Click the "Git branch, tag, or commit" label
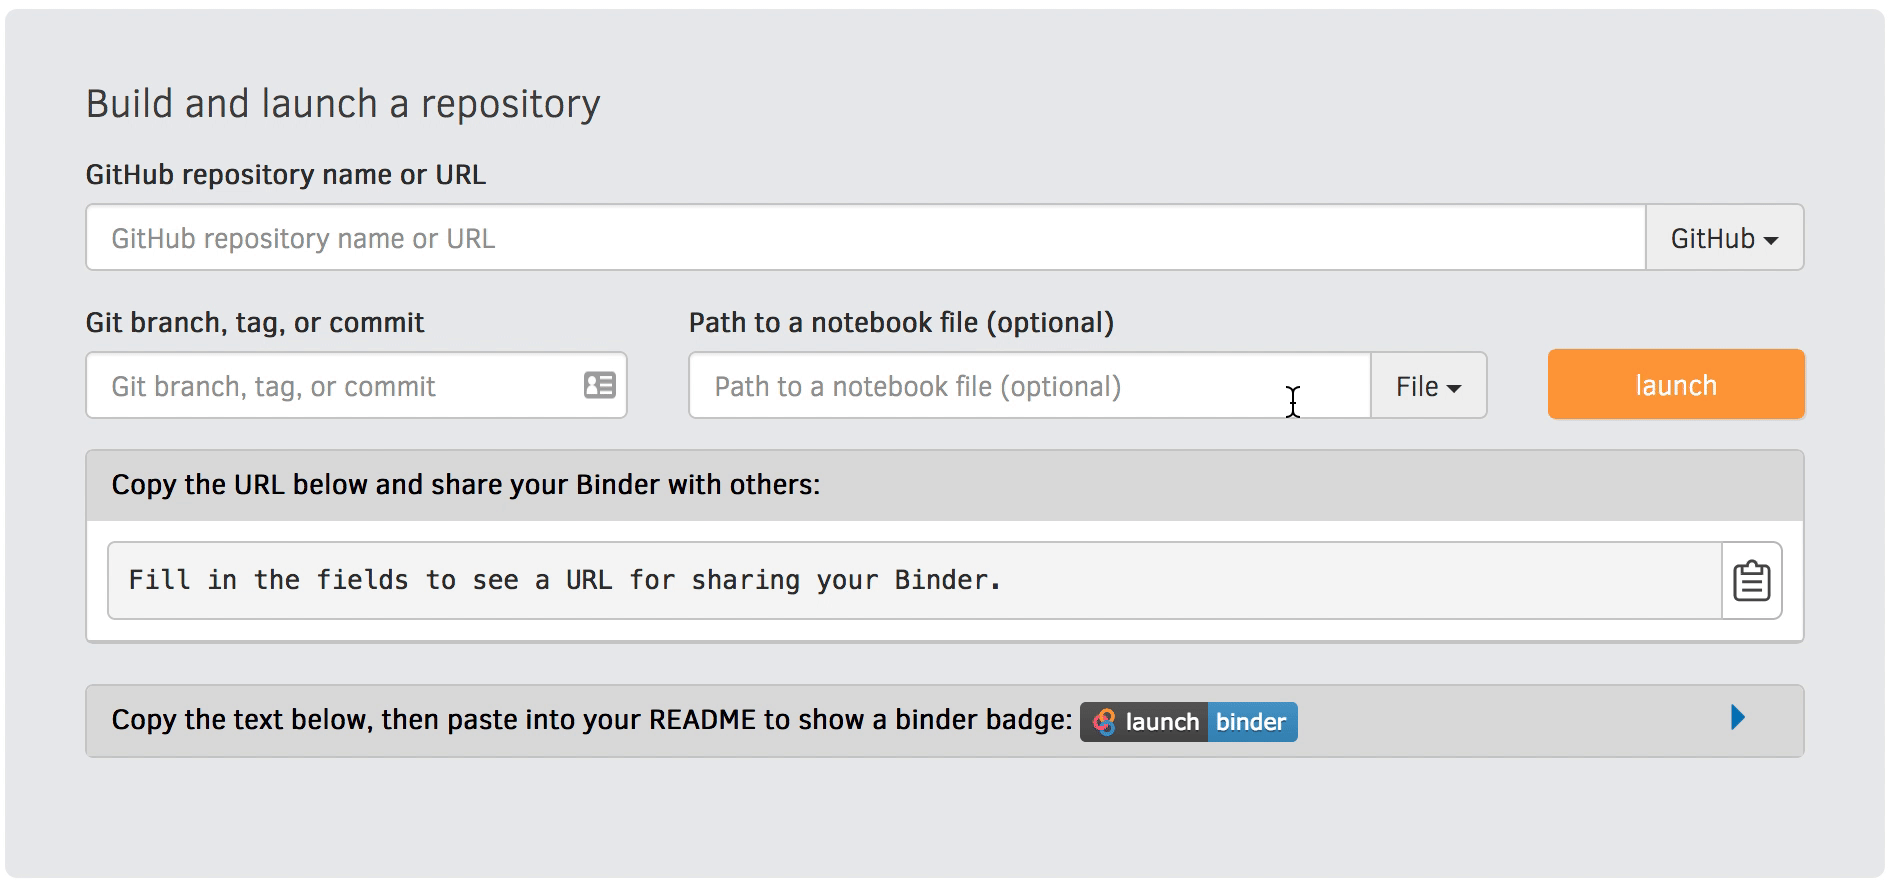 pyautogui.click(x=254, y=323)
